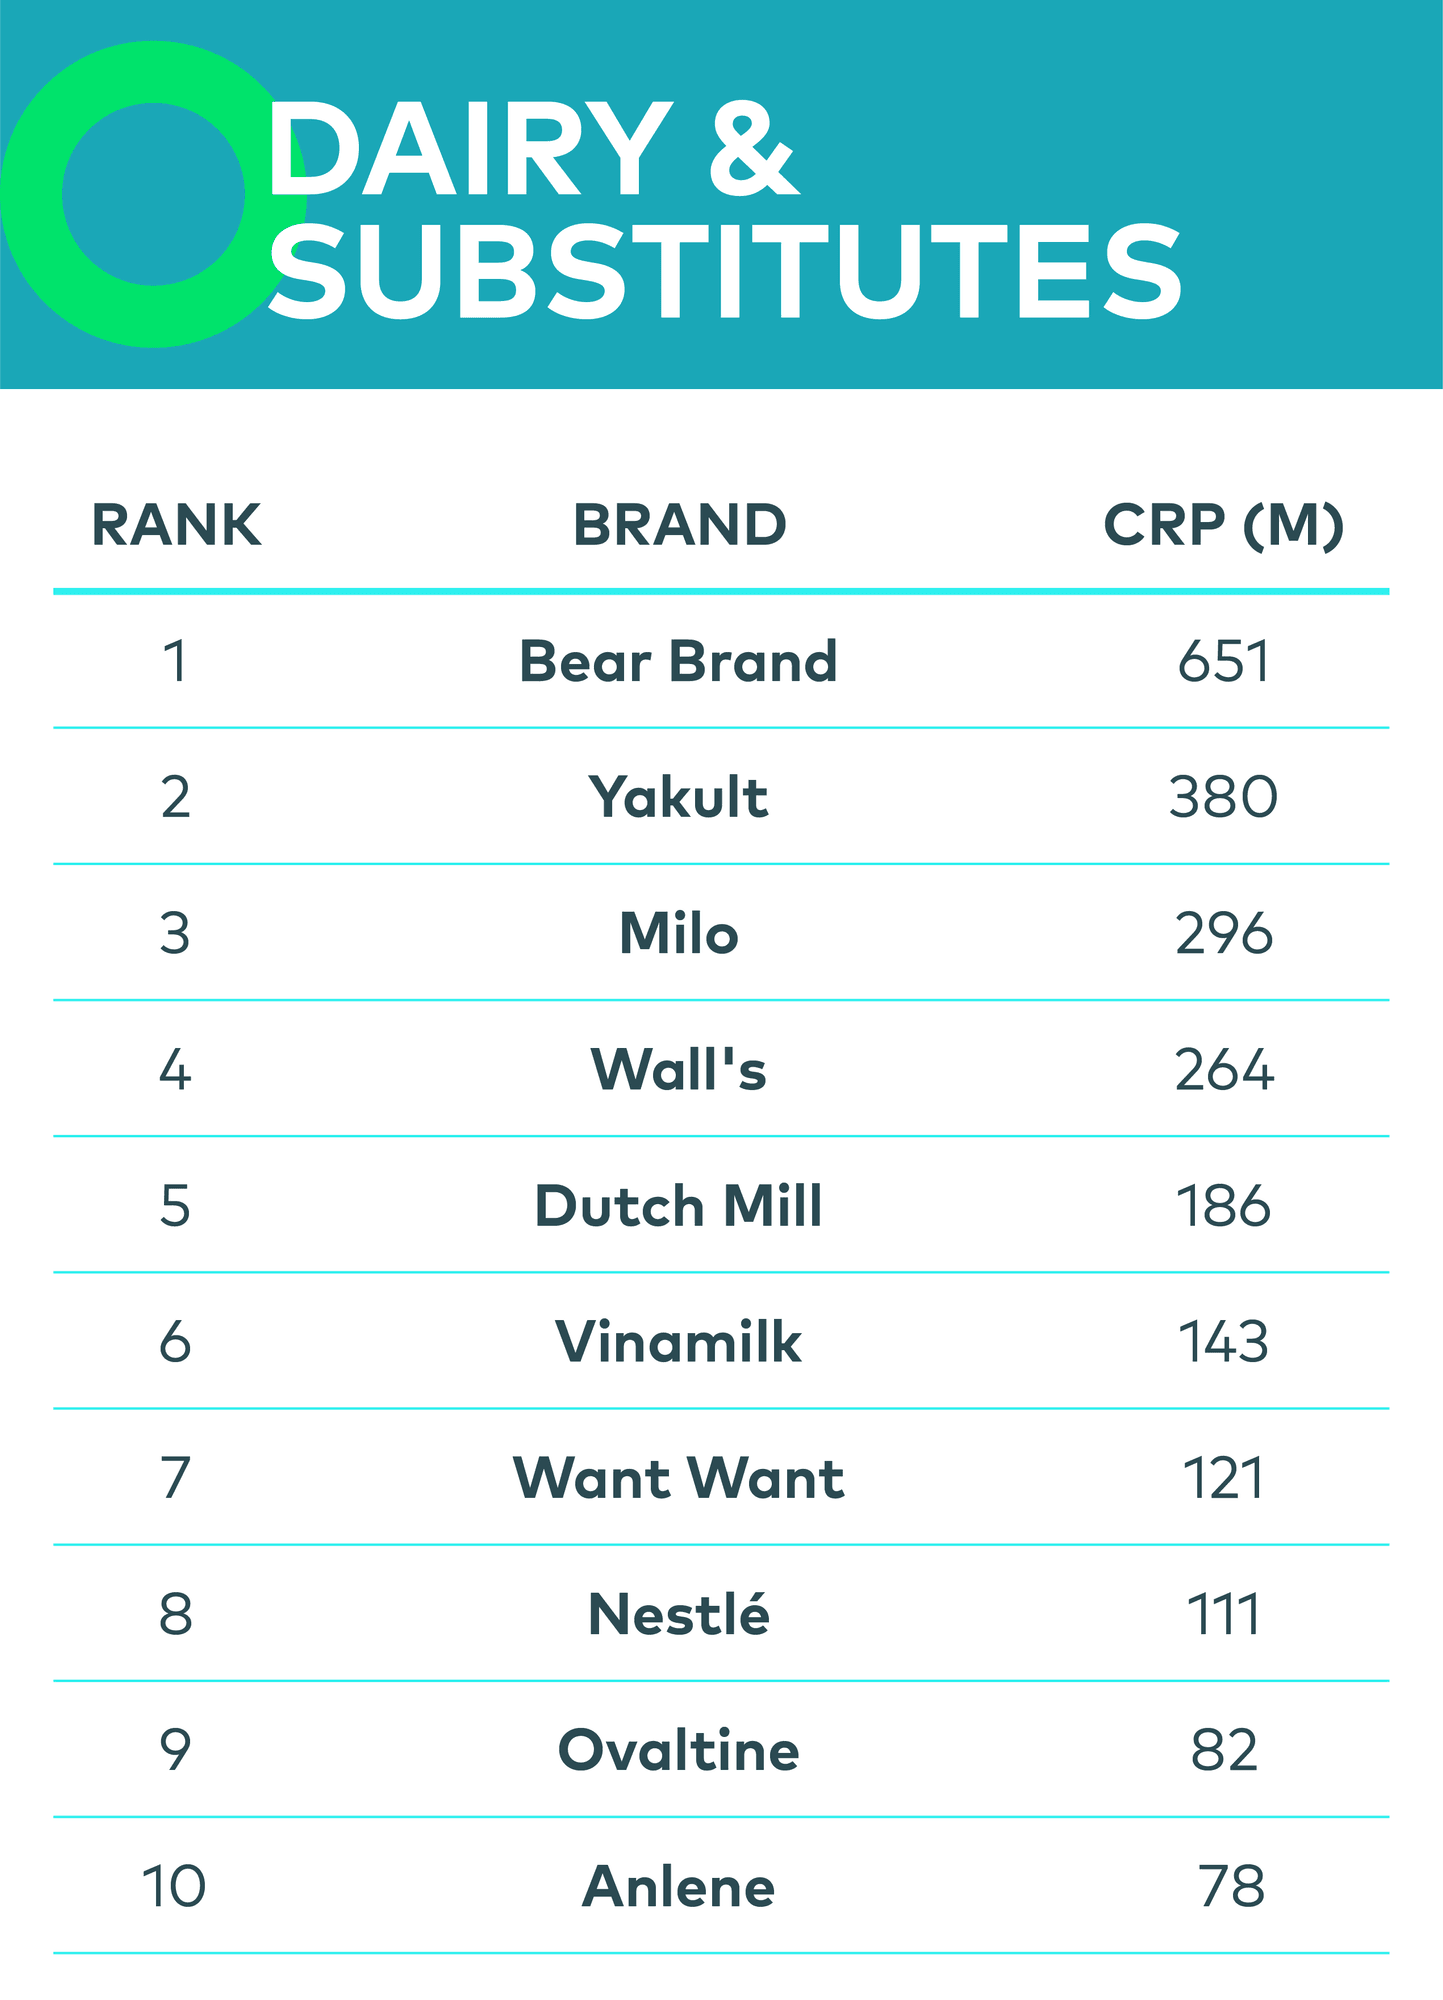Select Dutch Mill in the table
The image size is (1443, 2000).
pos(678,1206)
